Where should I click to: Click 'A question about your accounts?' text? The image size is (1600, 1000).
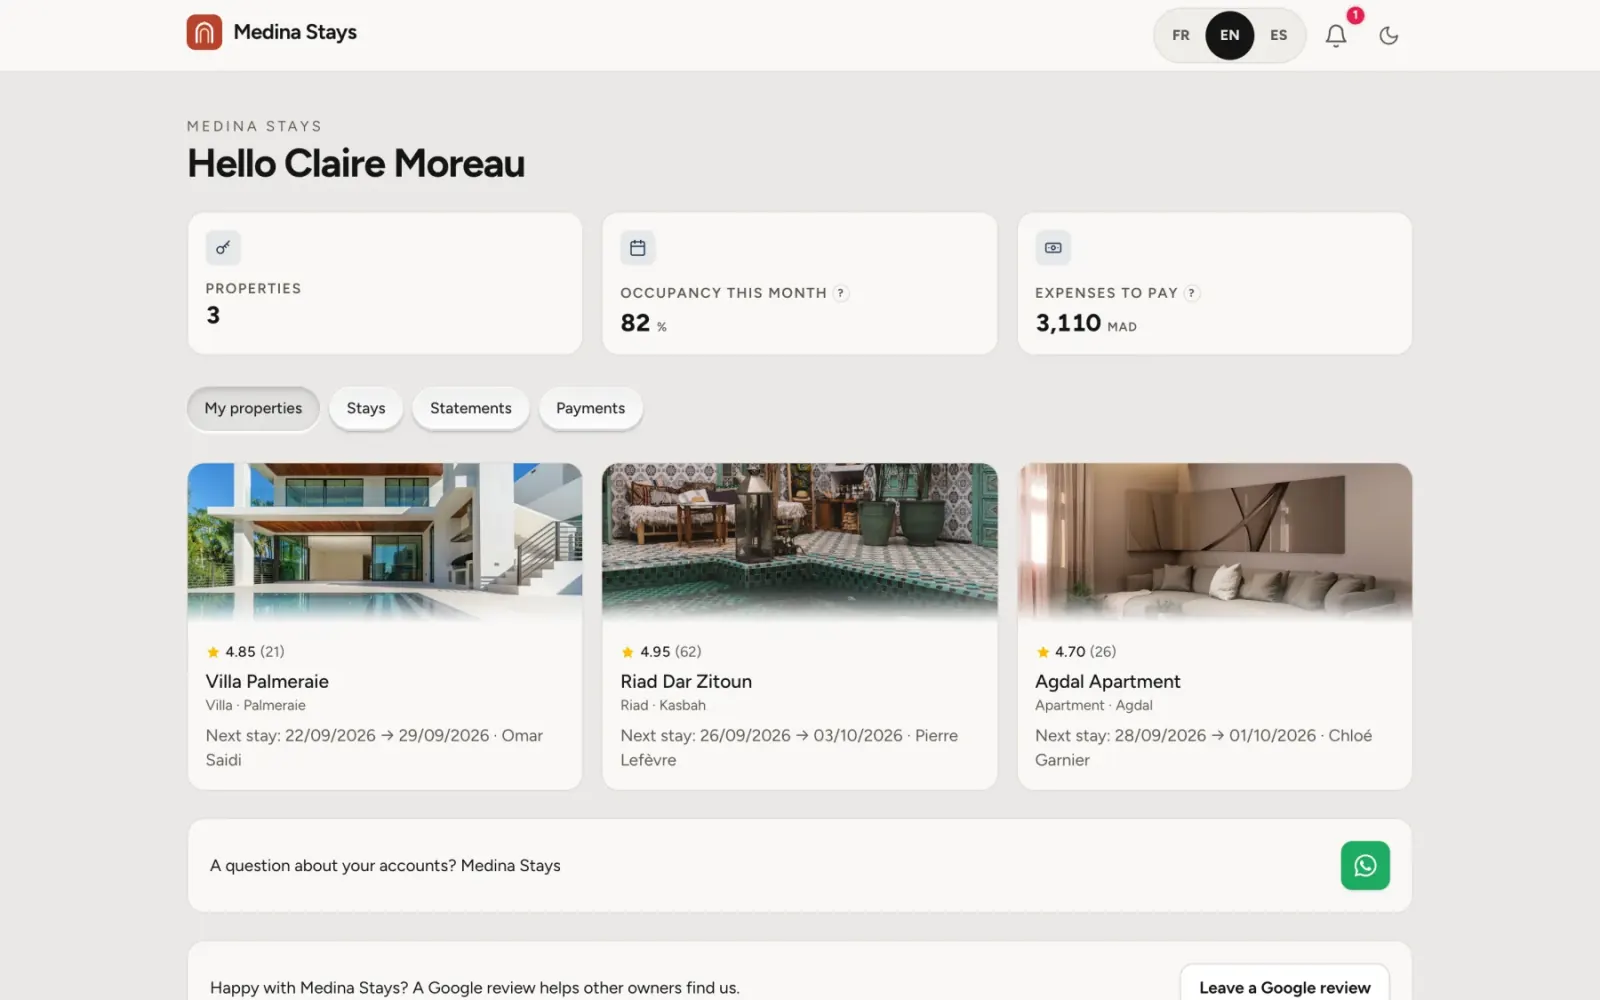point(333,865)
